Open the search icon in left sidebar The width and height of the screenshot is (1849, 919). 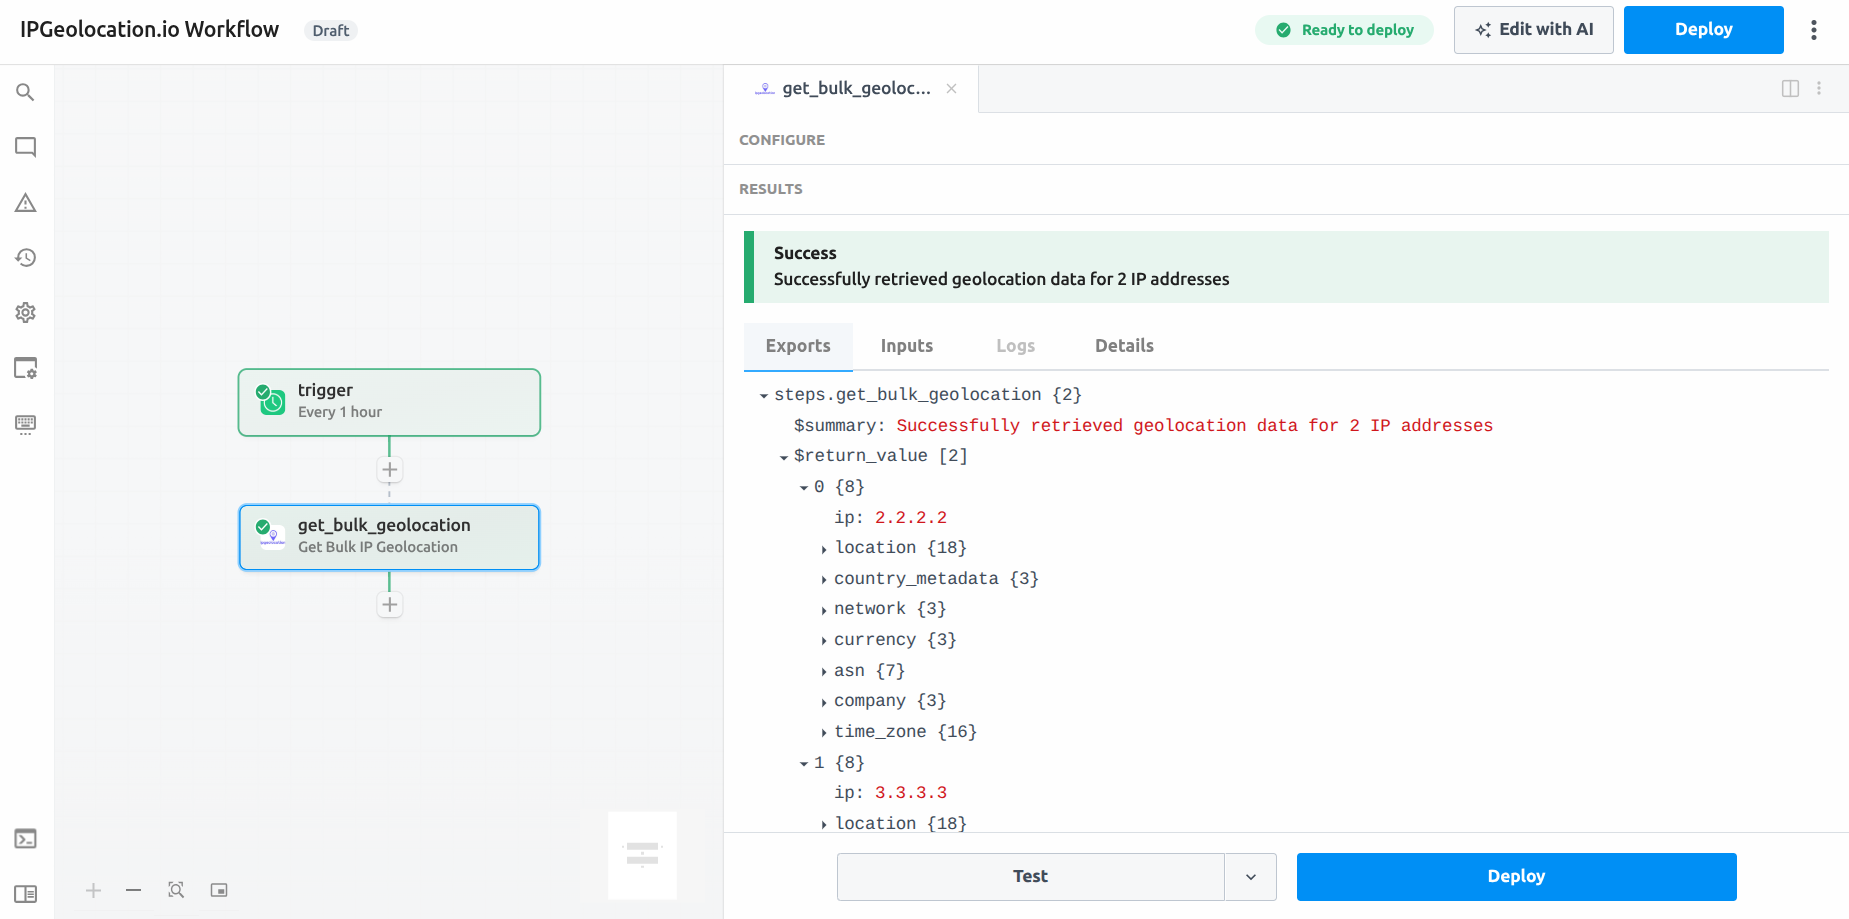pos(26,93)
